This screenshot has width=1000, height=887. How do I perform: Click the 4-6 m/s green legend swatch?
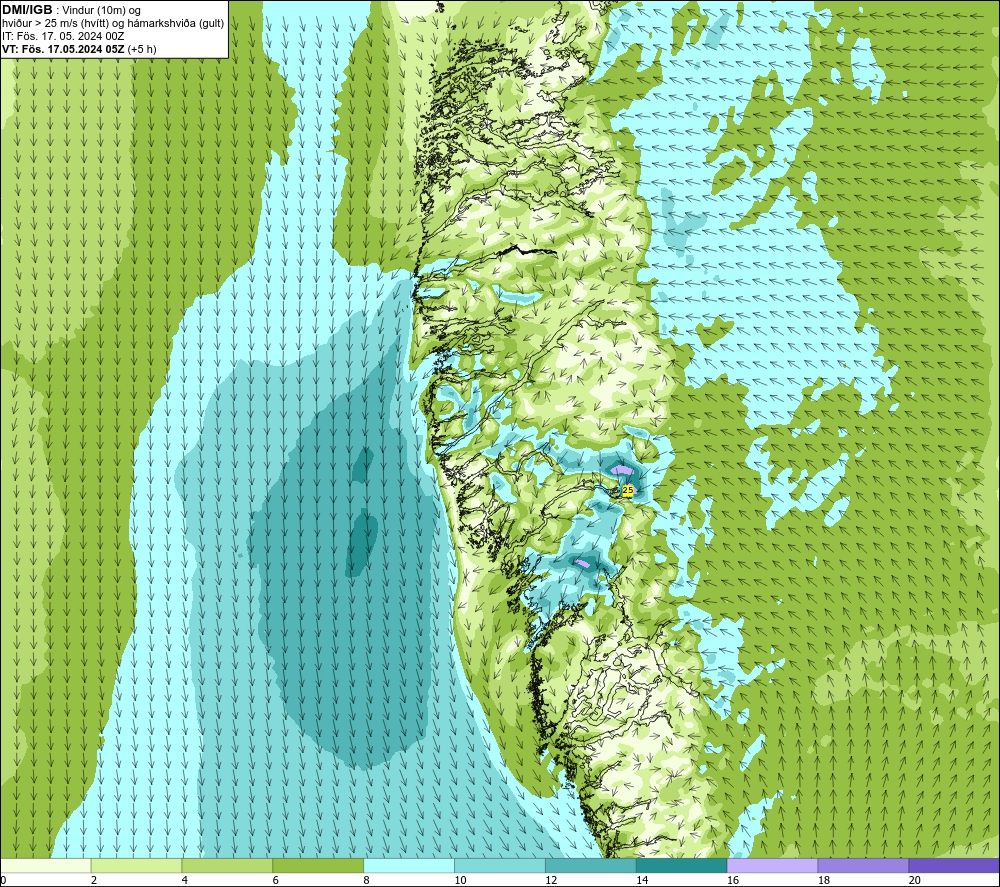227,865
